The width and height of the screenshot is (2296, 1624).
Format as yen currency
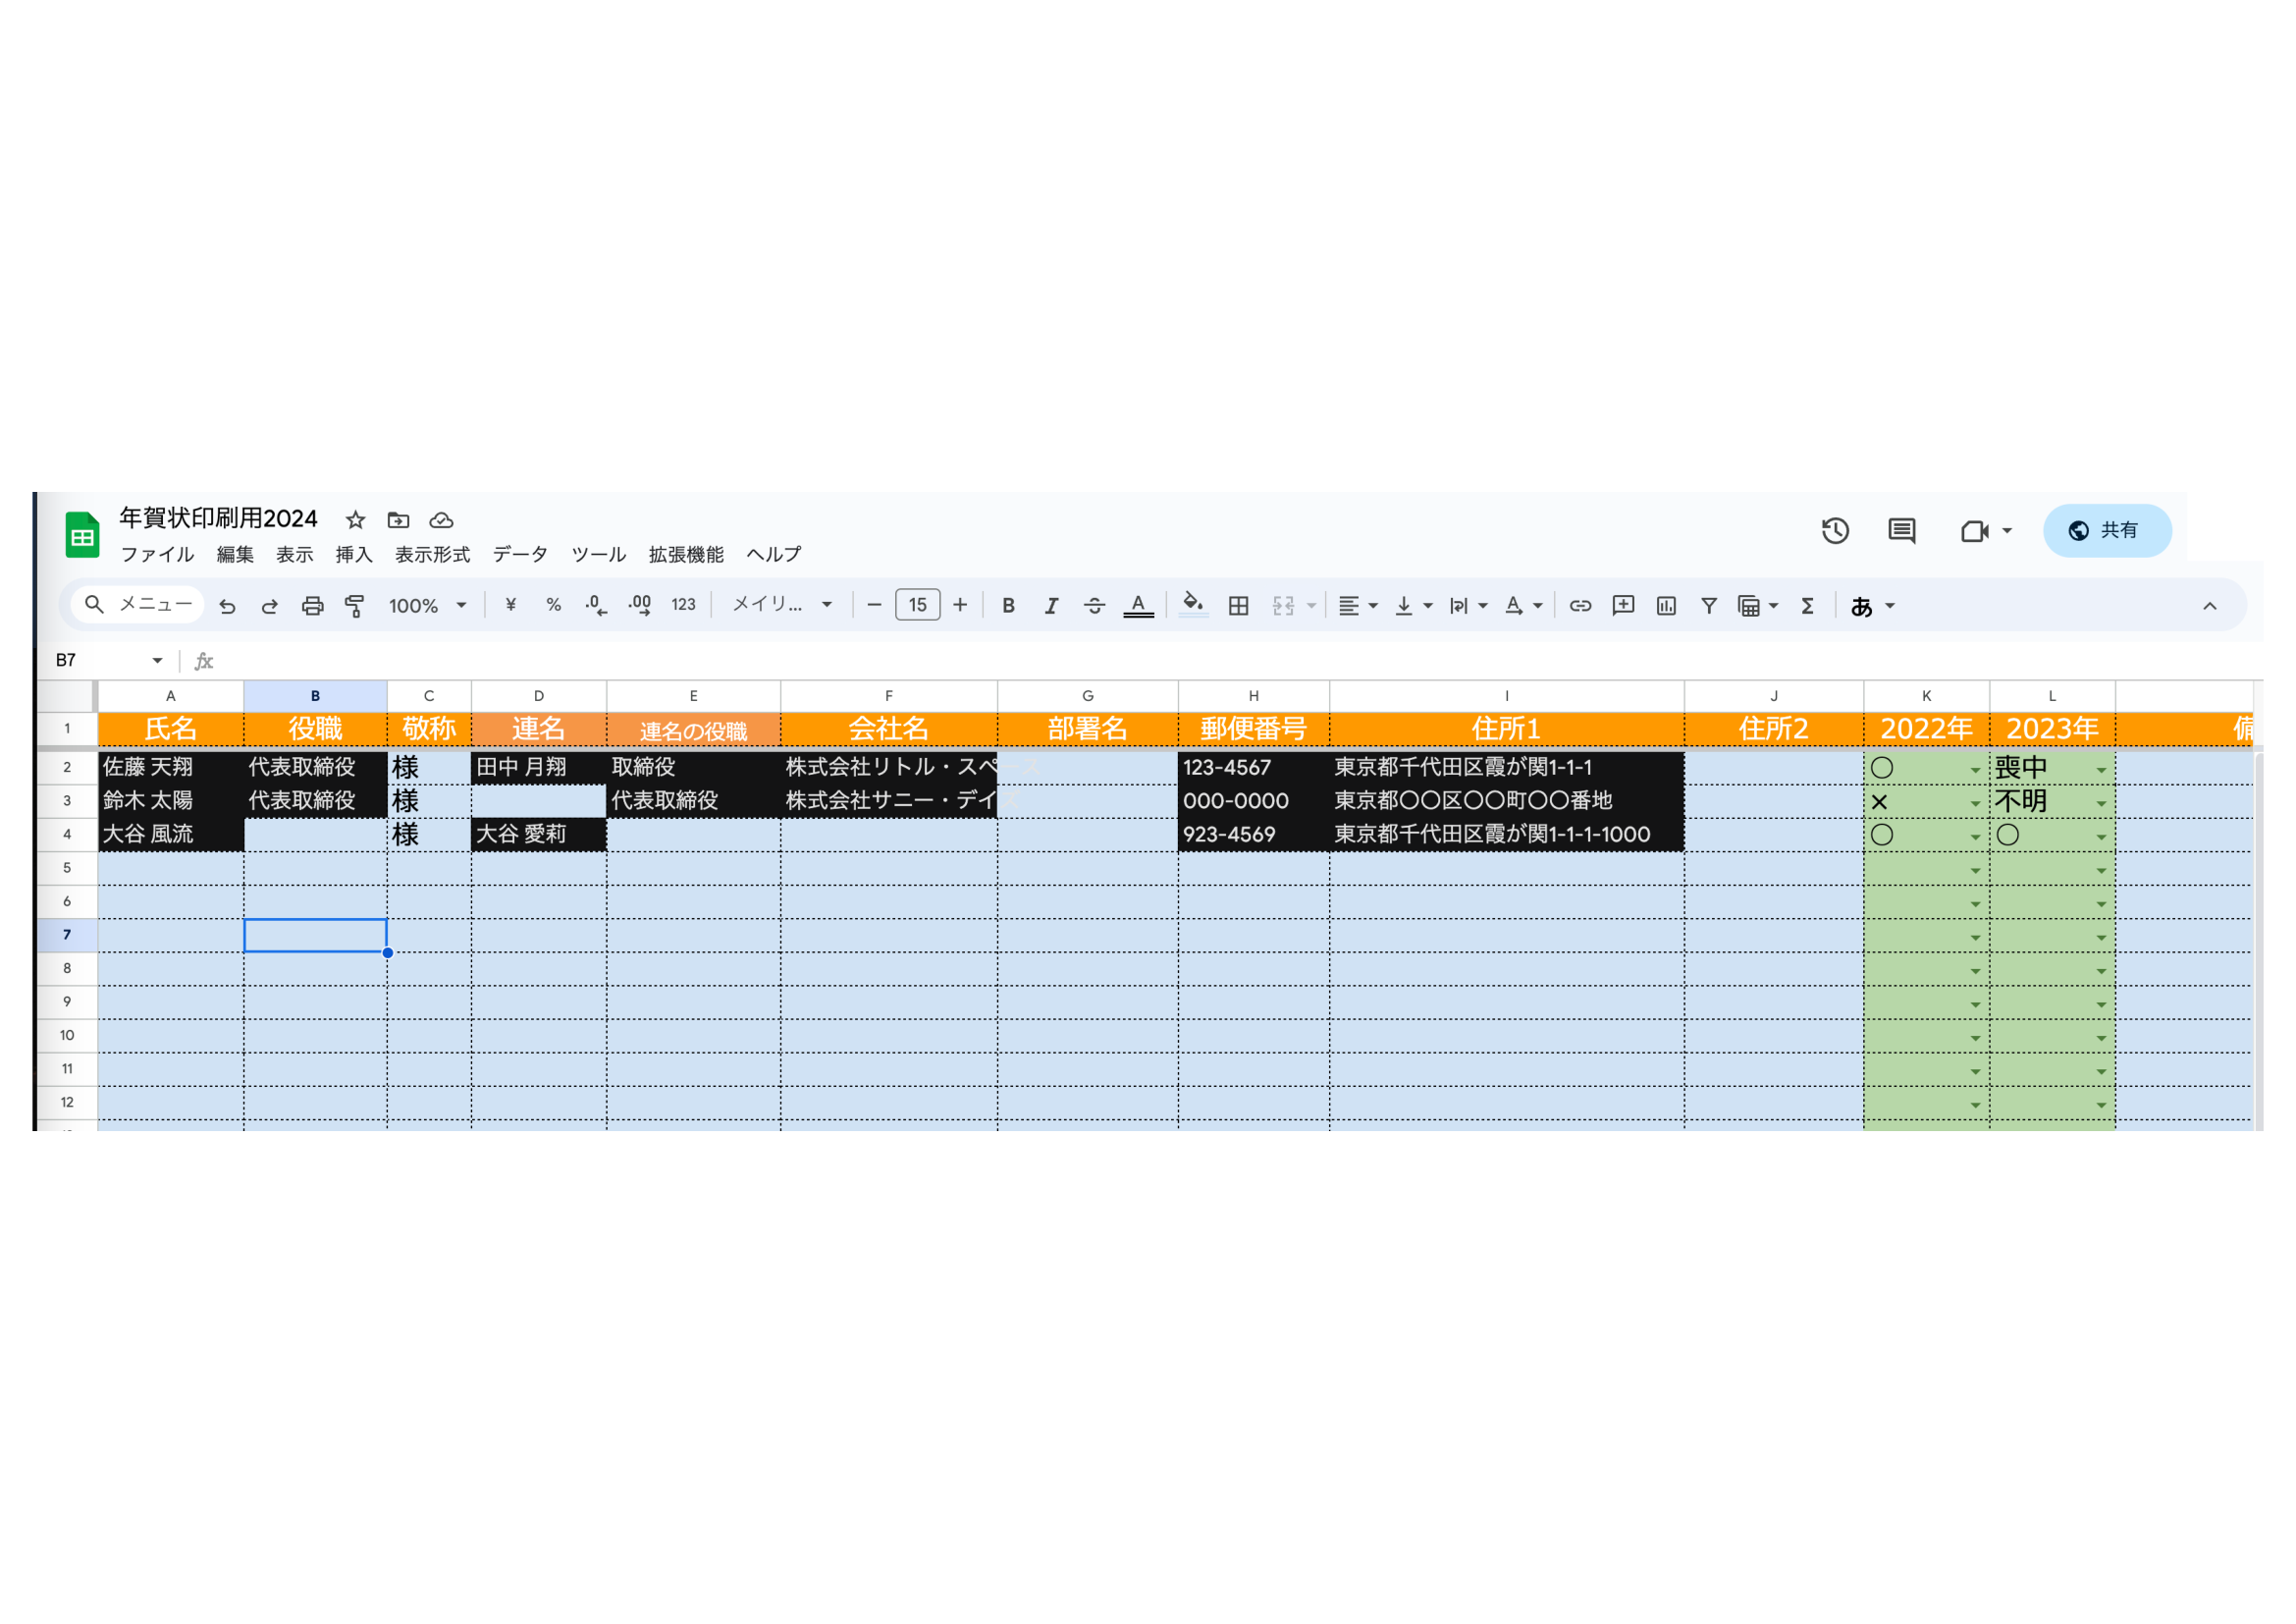511,605
